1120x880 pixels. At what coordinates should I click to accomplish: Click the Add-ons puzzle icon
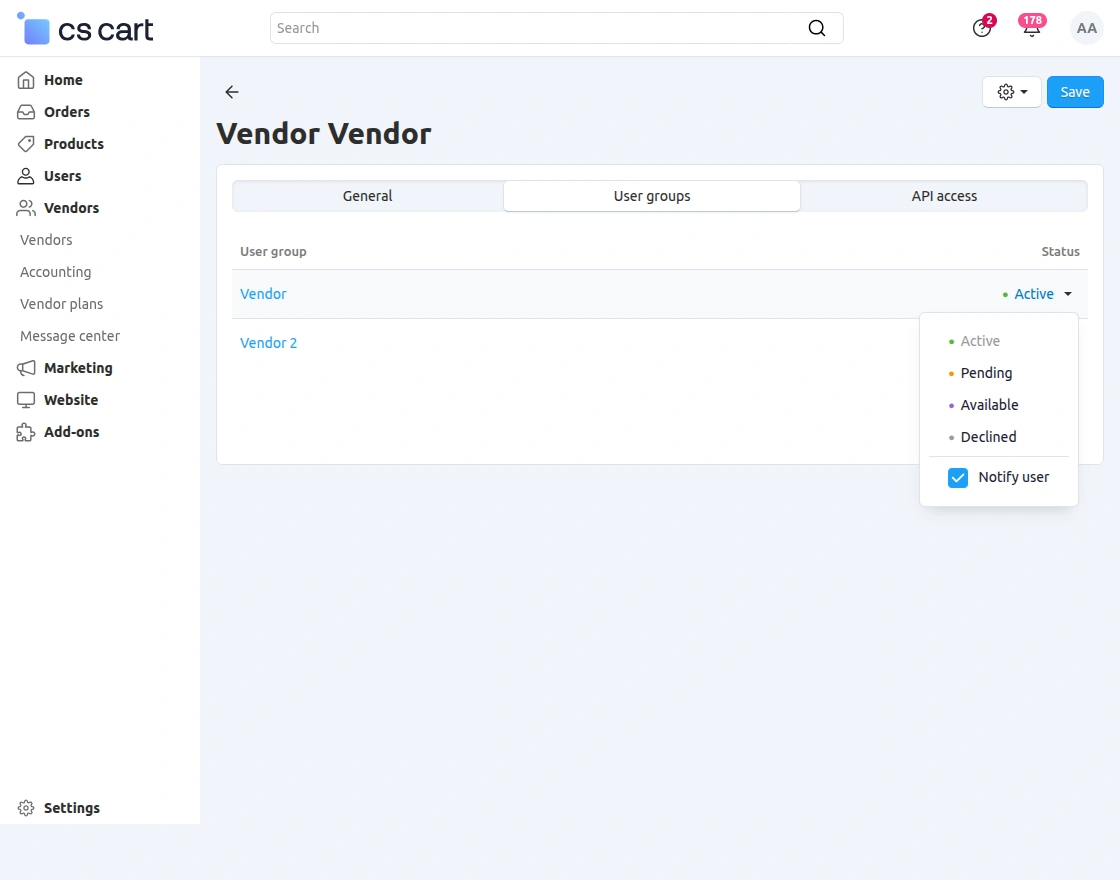click(26, 432)
